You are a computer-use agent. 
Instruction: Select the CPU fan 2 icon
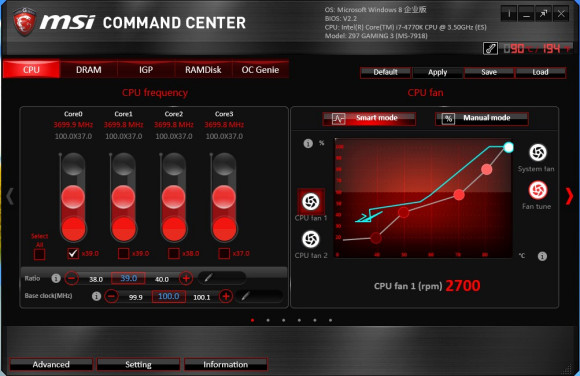point(311,239)
